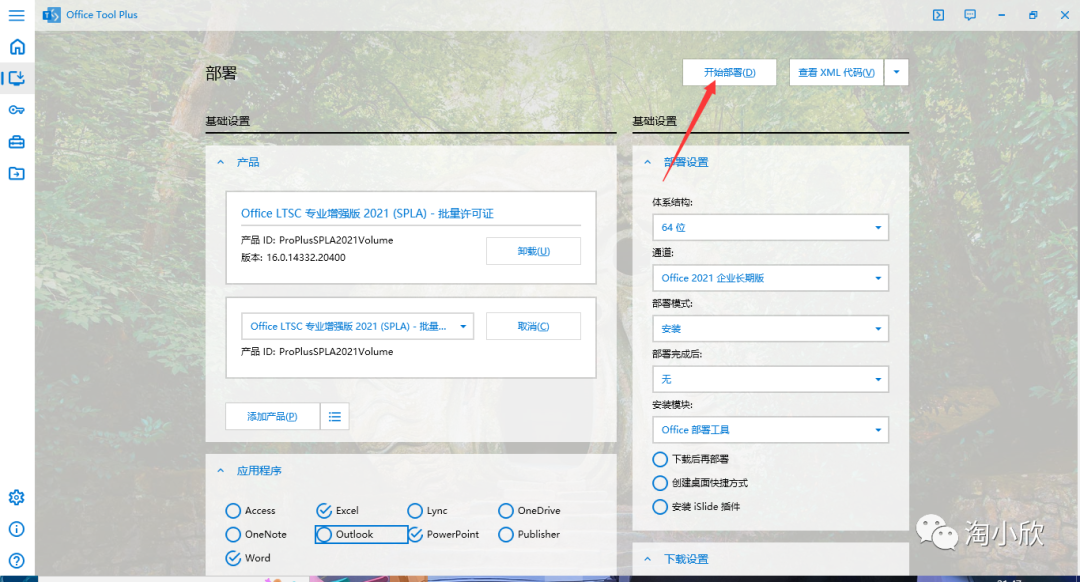Enable 安装 iSlide 插件 option
Image resolution: width=1080 pixels, height=582 pixels.
click(660, 507)
